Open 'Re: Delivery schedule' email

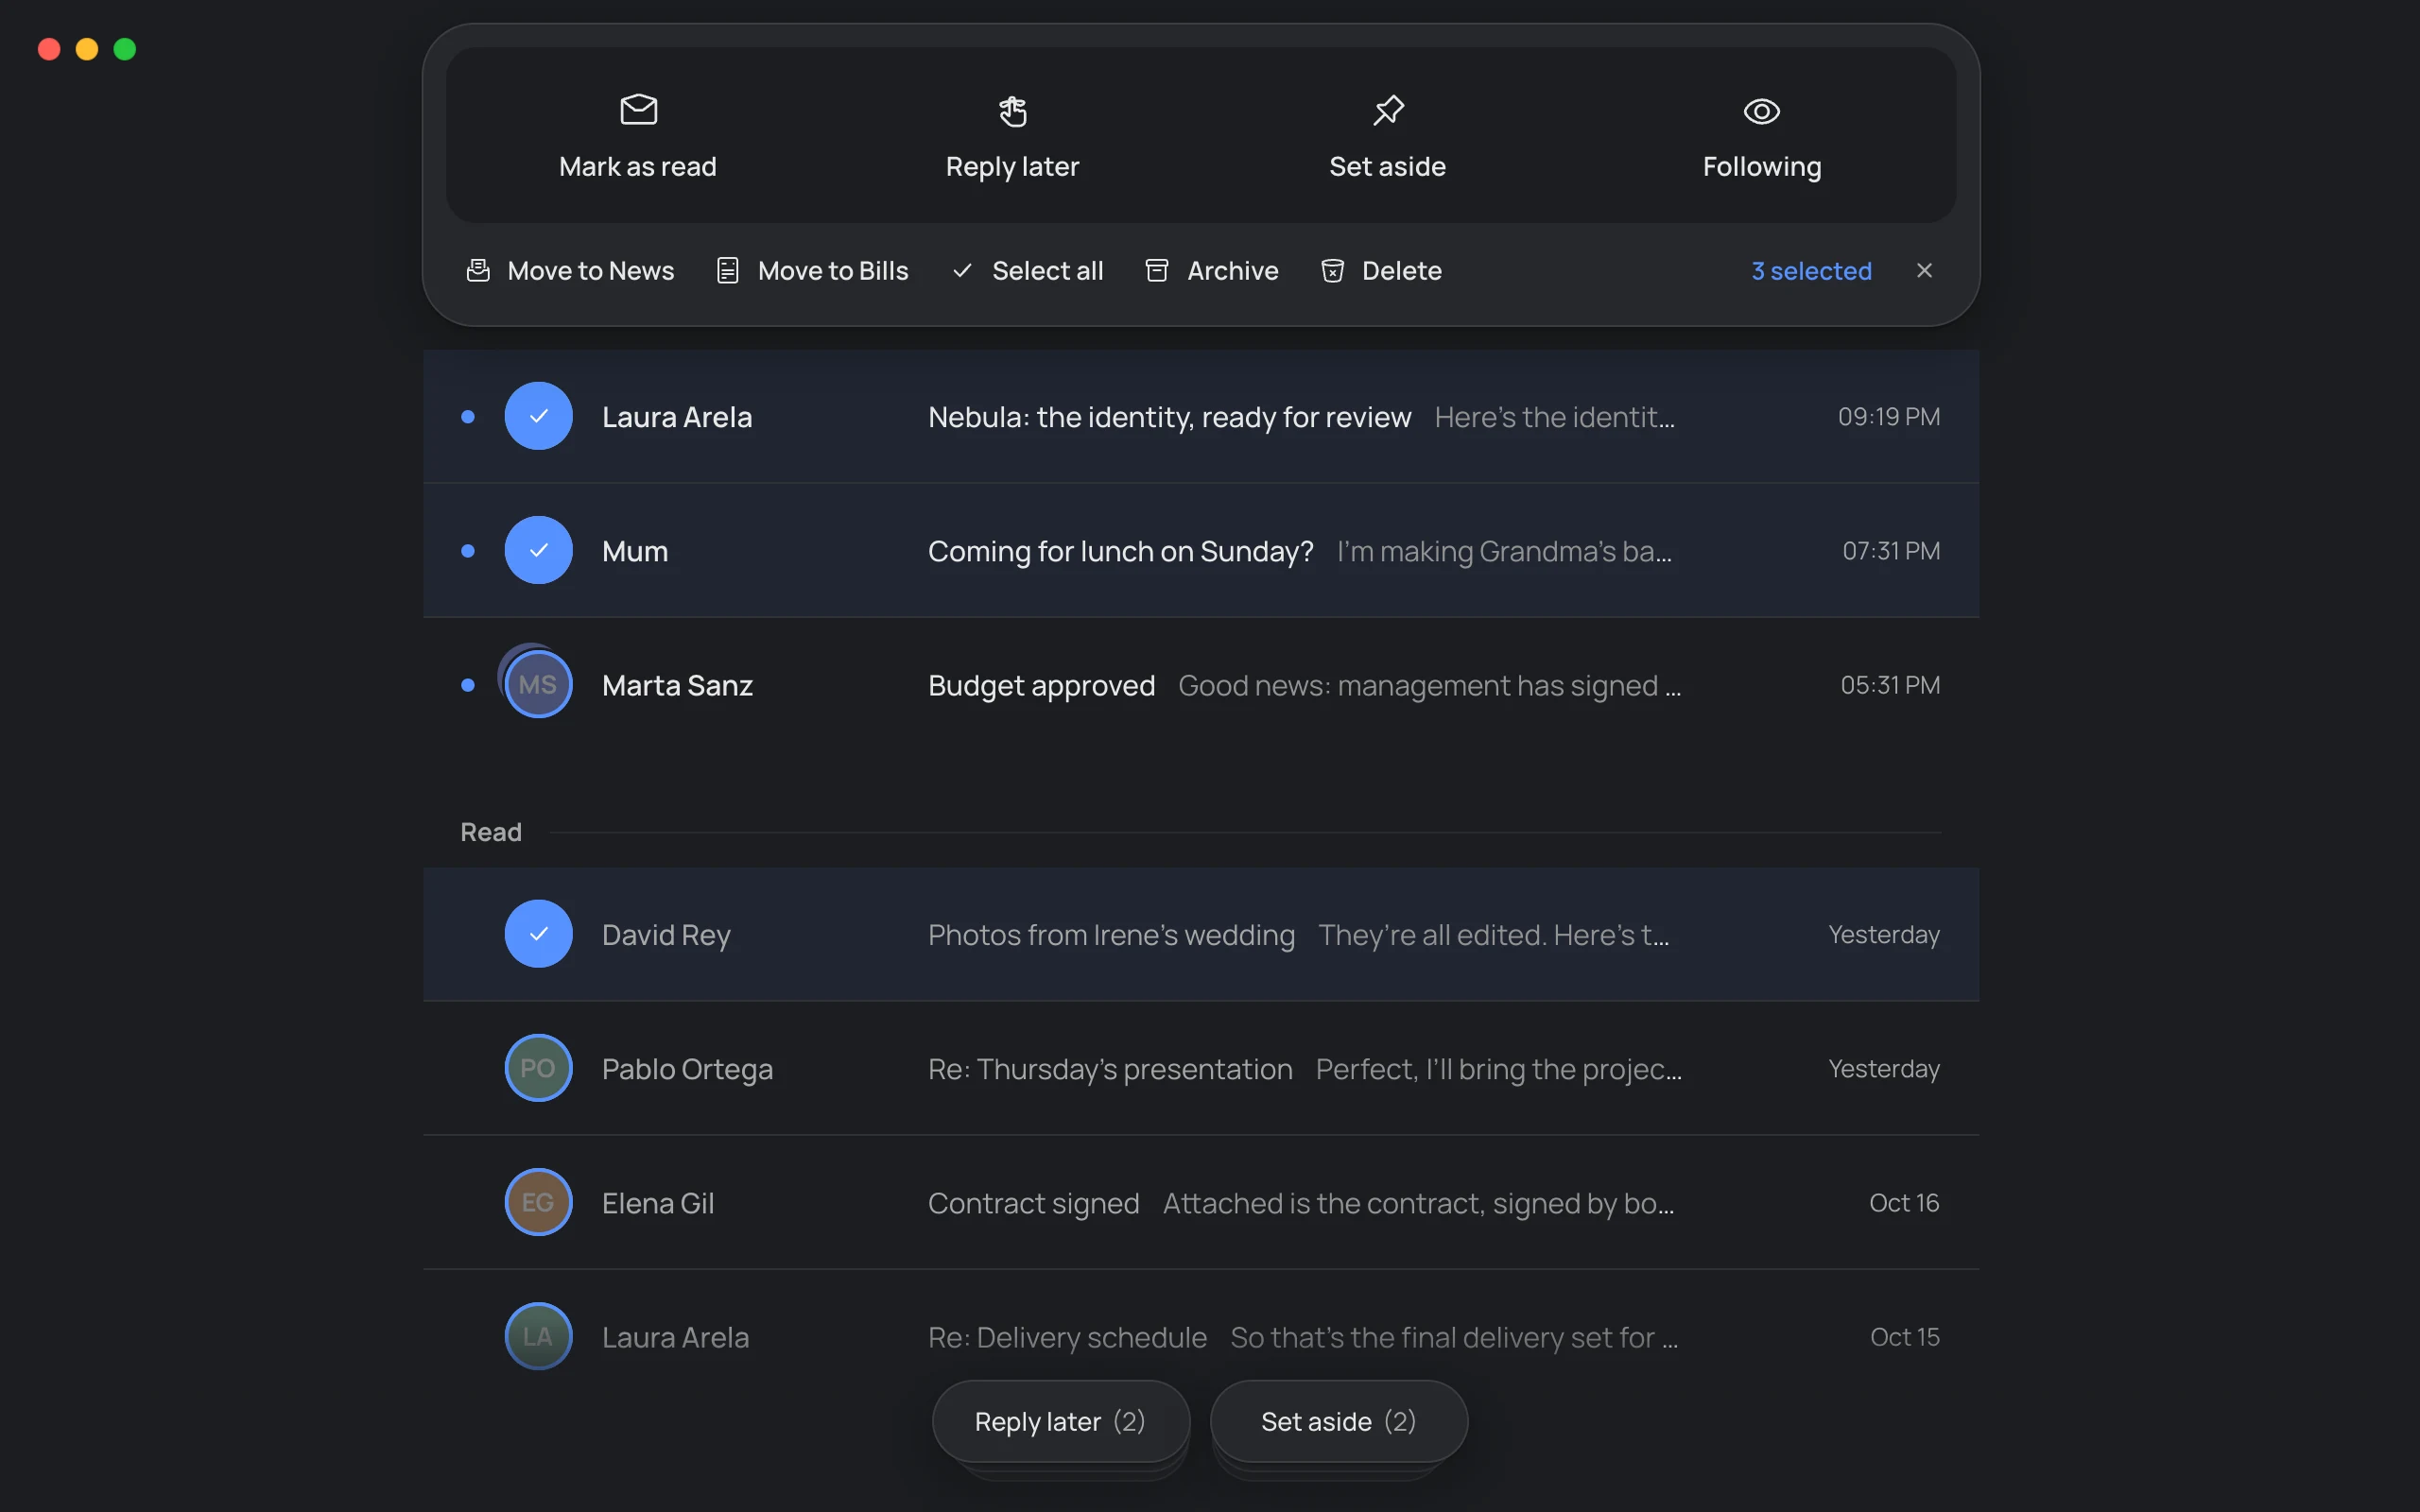click(x=1067, y=1337)
